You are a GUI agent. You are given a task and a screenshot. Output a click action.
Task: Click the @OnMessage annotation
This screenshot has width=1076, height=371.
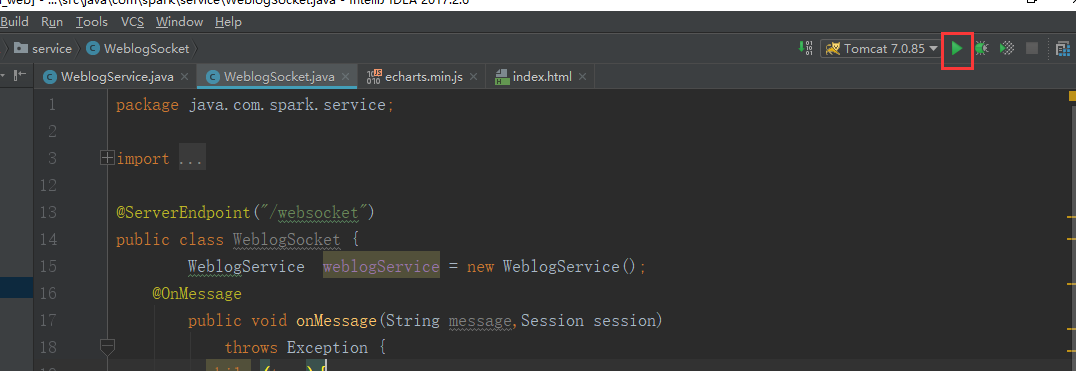tap(197, 294)
